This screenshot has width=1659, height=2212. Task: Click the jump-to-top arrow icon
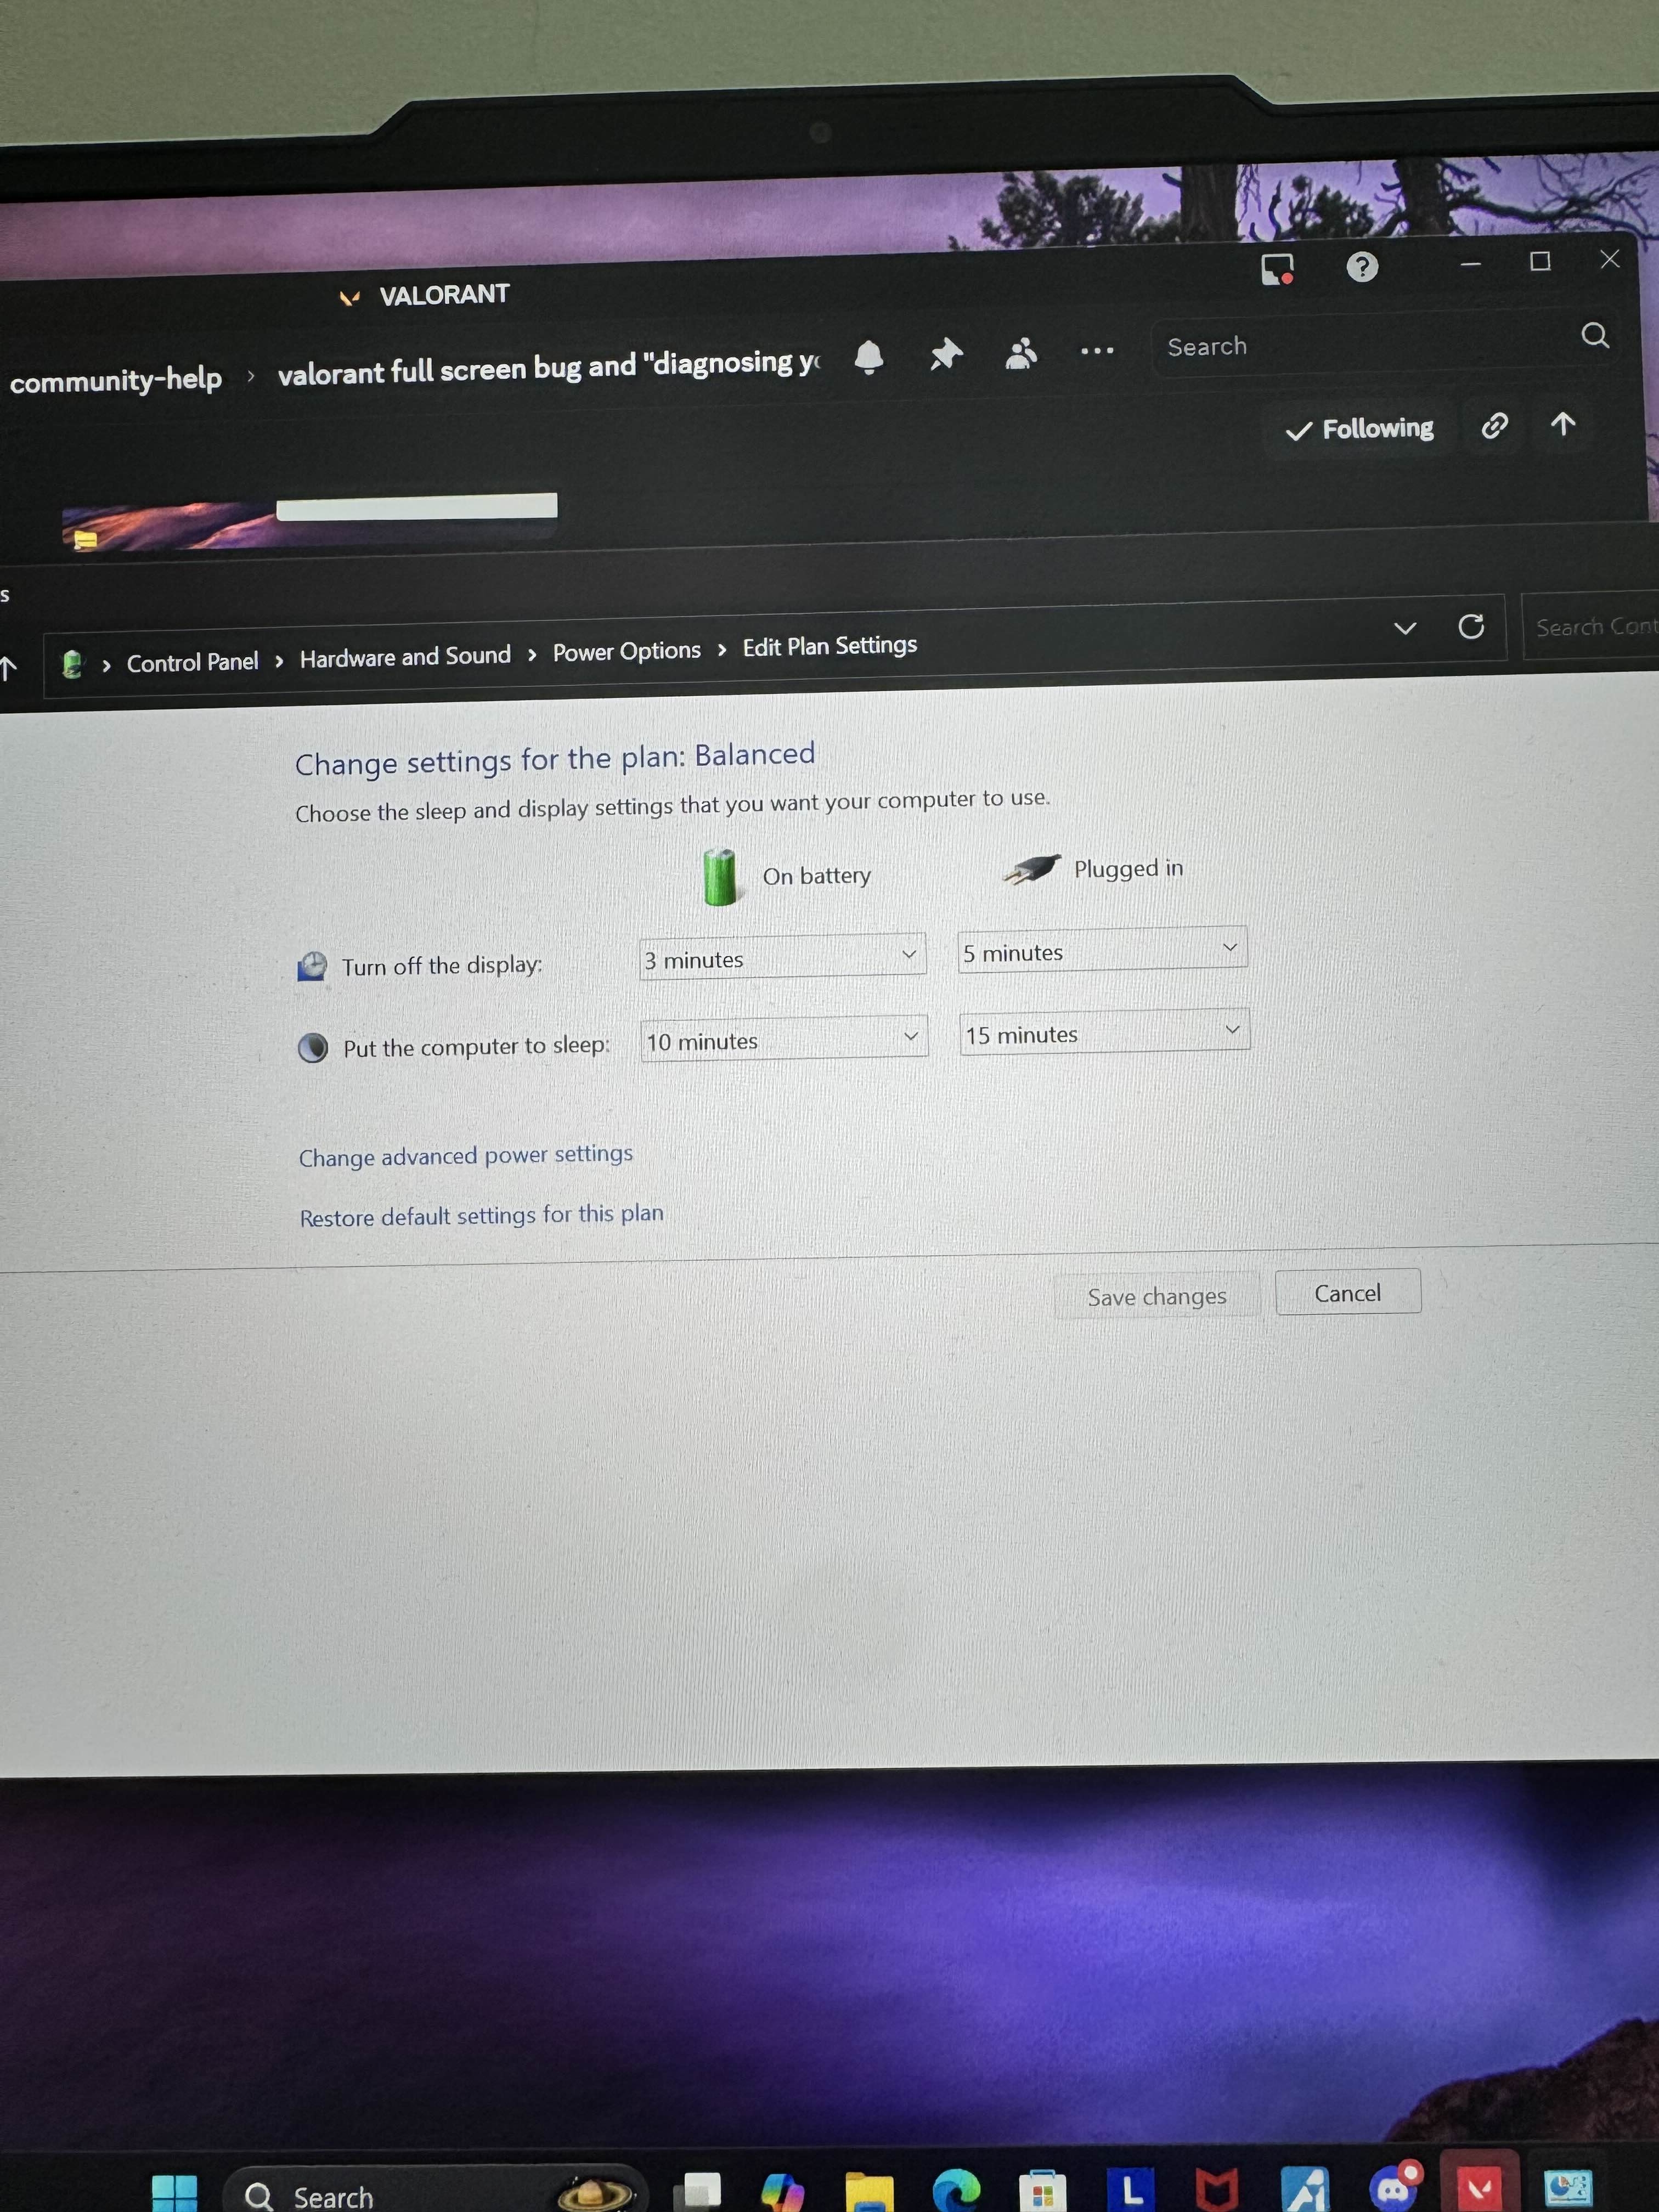tap(1562, 424)
